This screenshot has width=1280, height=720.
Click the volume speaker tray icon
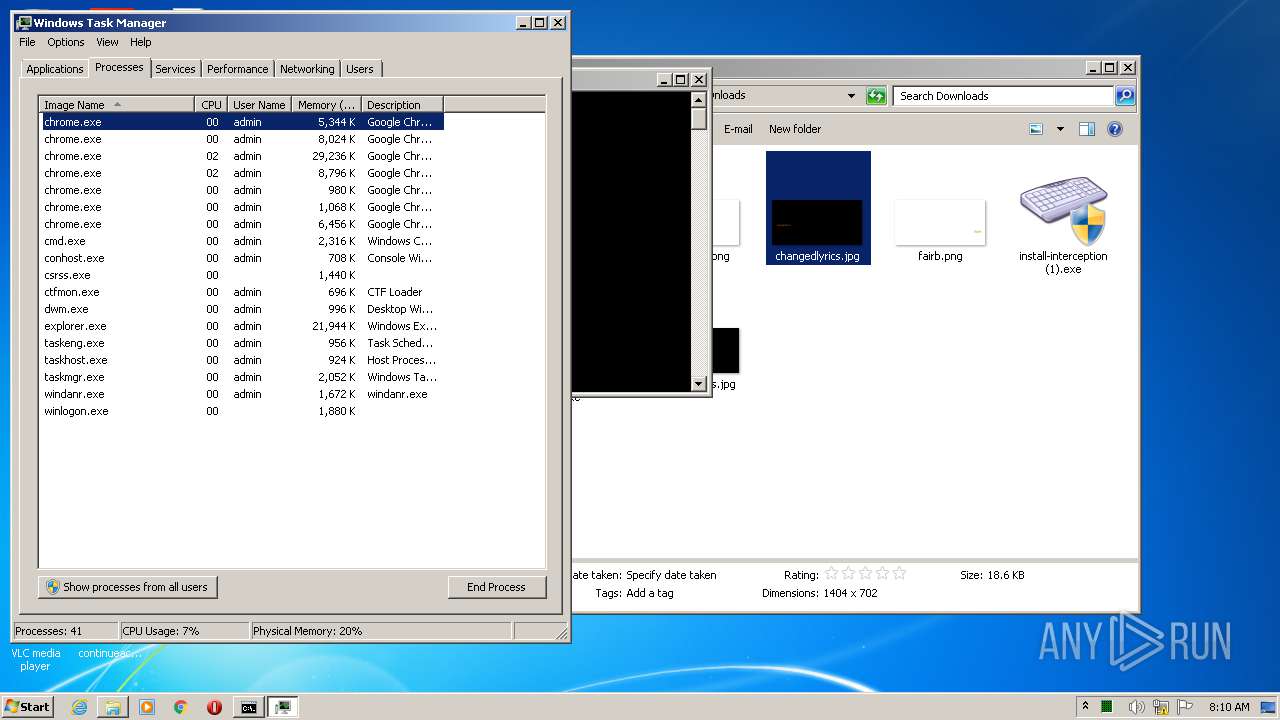1136,707
